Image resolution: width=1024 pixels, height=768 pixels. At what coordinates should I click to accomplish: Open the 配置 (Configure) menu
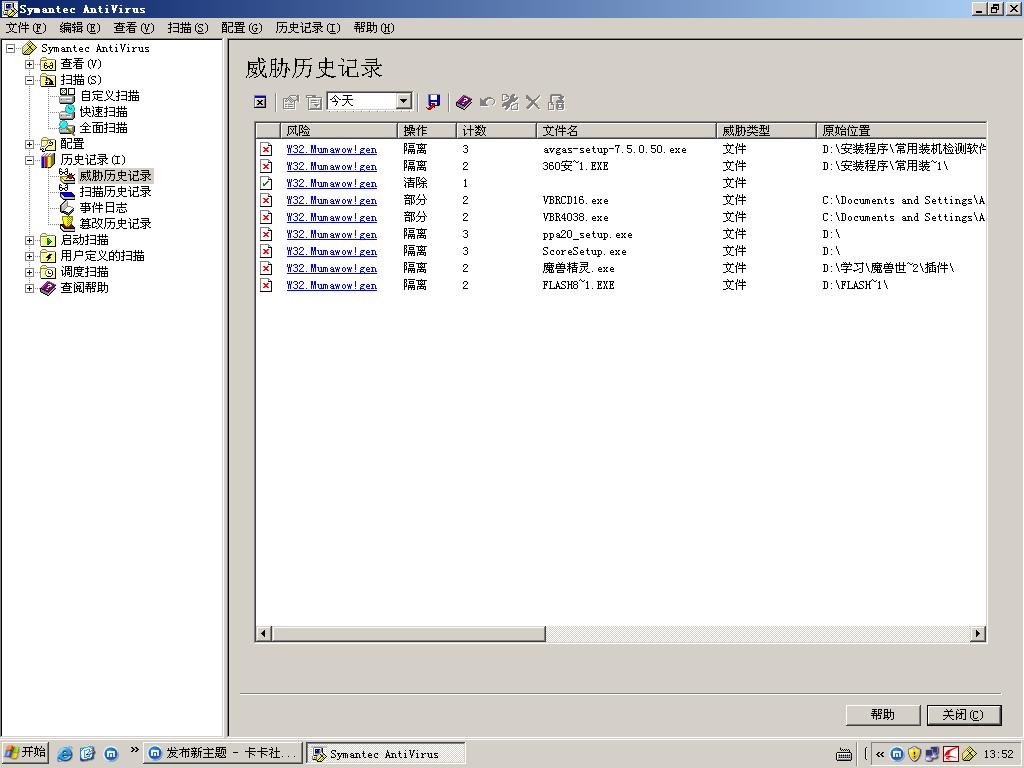[x=241, y=28]
